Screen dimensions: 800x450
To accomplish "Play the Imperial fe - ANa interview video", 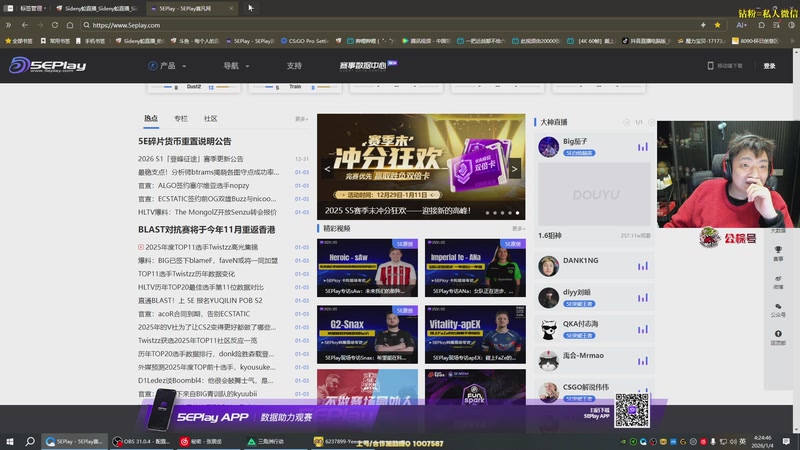I will tap(475, 267).
